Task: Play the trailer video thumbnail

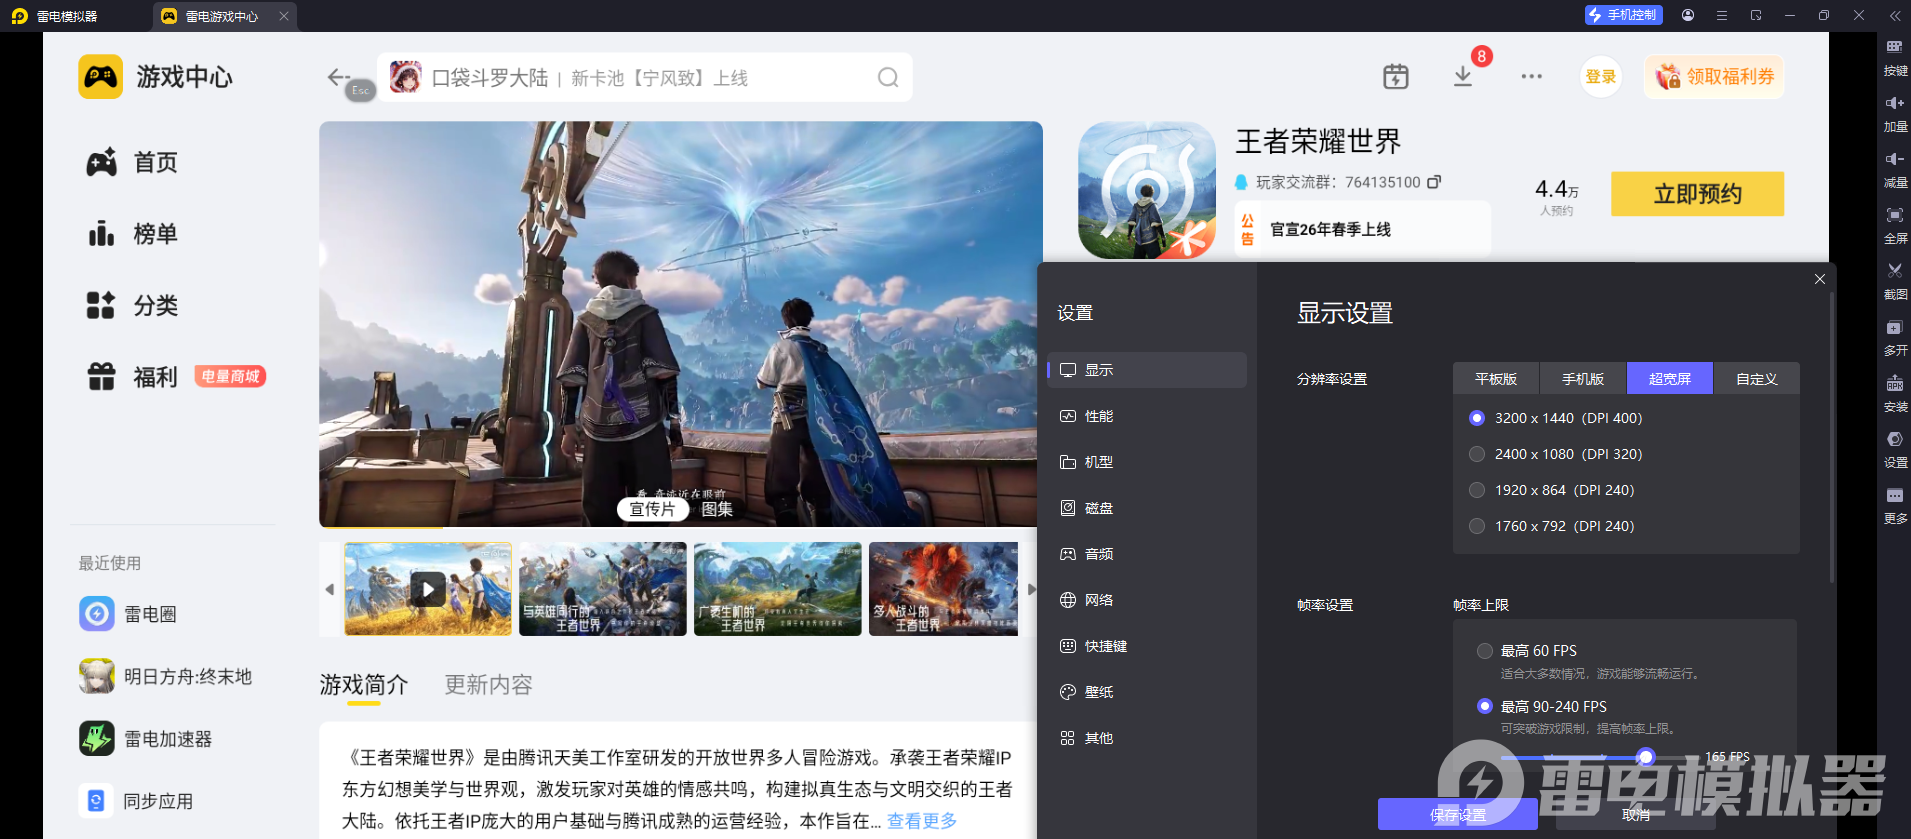Action: tap(428, 589)
